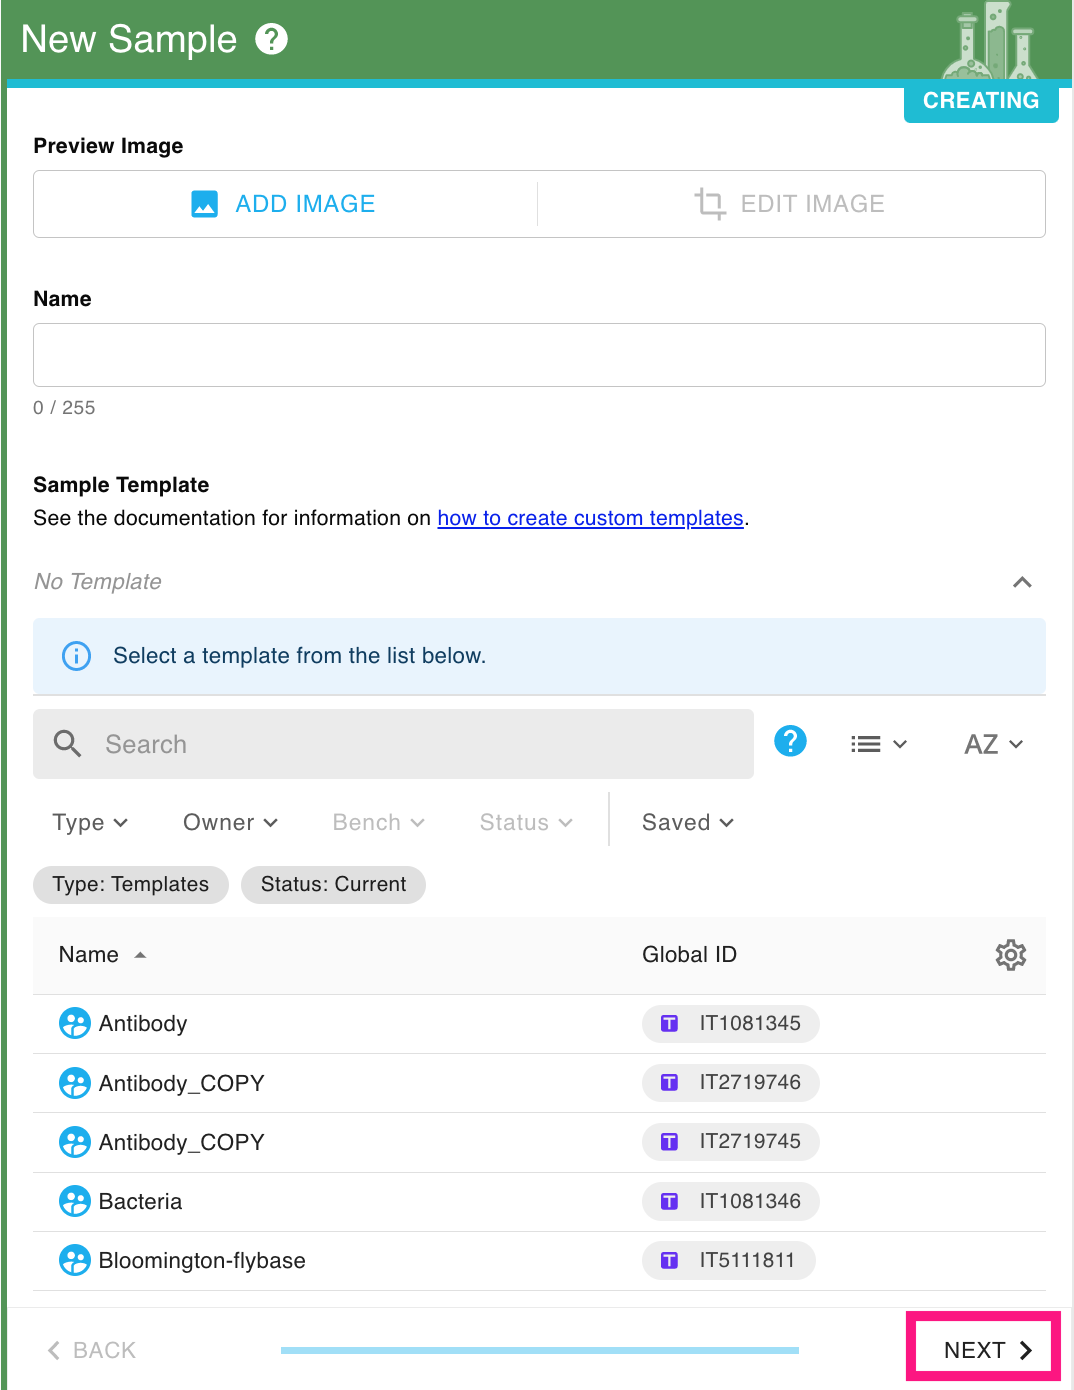Click the IT1081345 global ID badge
This screenshot has height=1390, width=1074.
pos(731,1023)
